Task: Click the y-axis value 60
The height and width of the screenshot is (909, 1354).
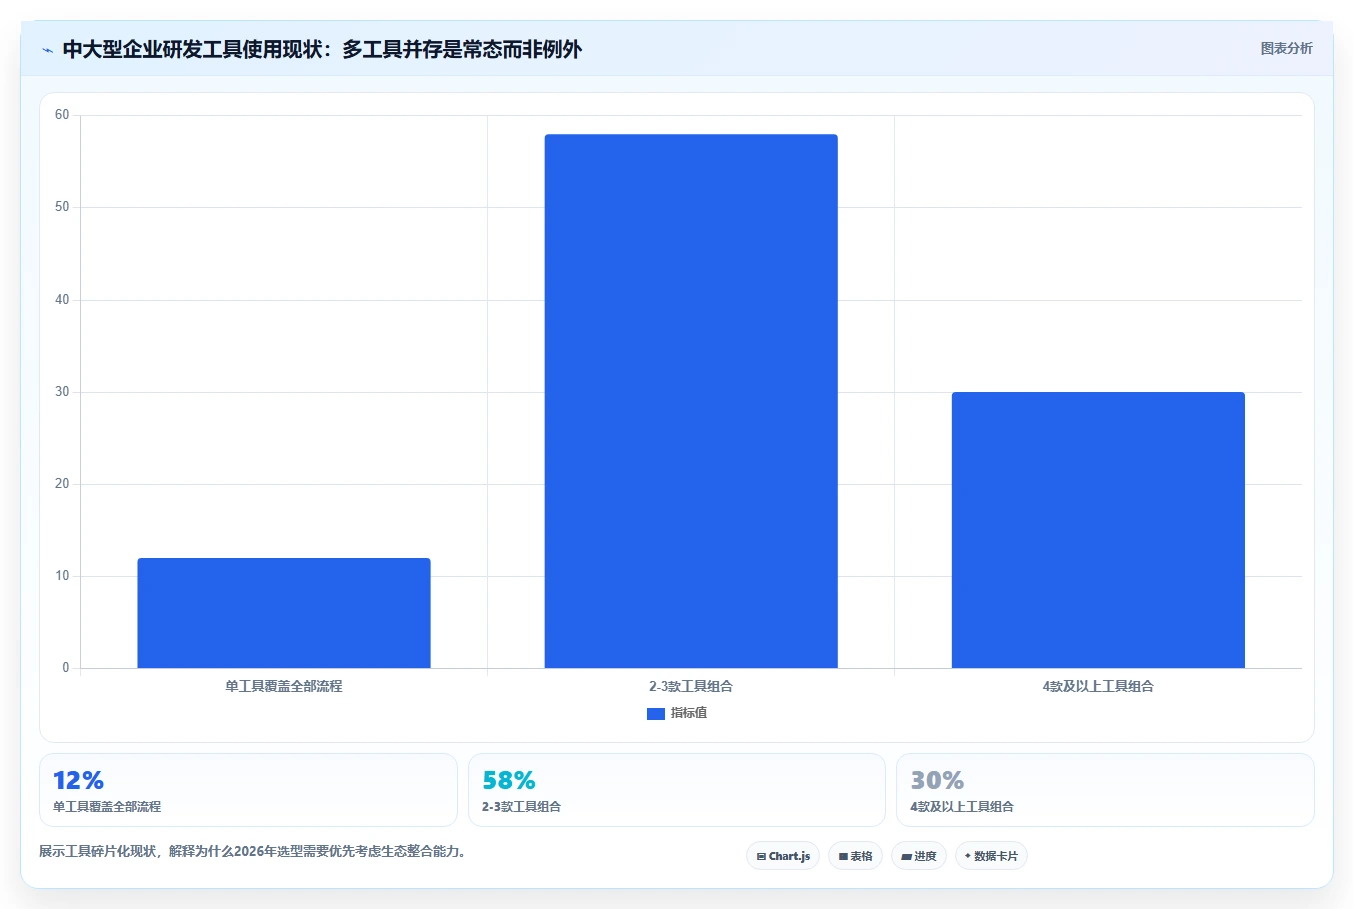Action: pos(62,115)
